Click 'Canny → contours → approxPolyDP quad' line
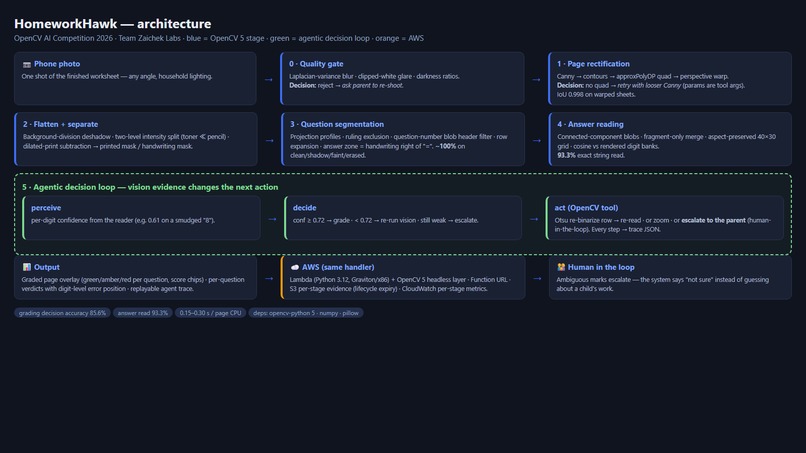This screenshot has width=806, height=453. (x=643, y=77)
